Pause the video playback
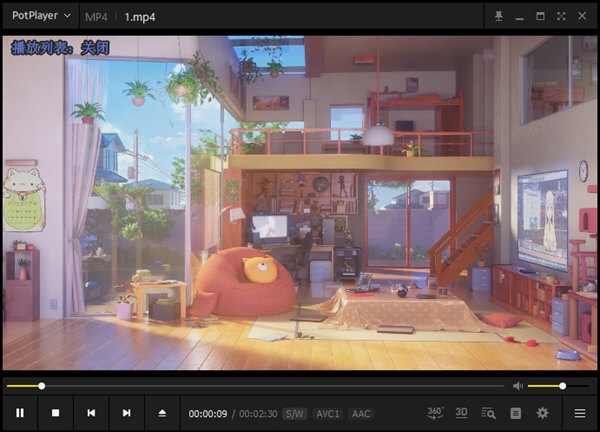 [x=20, y=412]
